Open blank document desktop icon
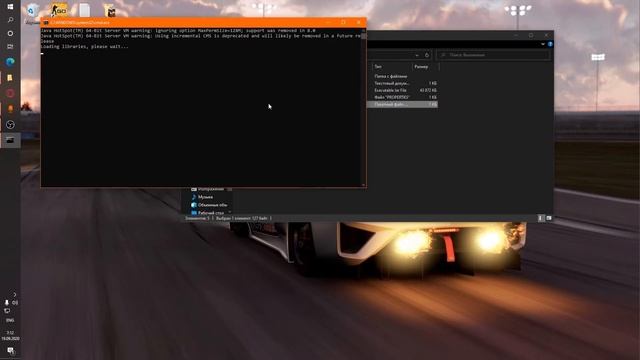Viewport: 640px width, 360px height. pyautogui.click(x=84, y=10)
